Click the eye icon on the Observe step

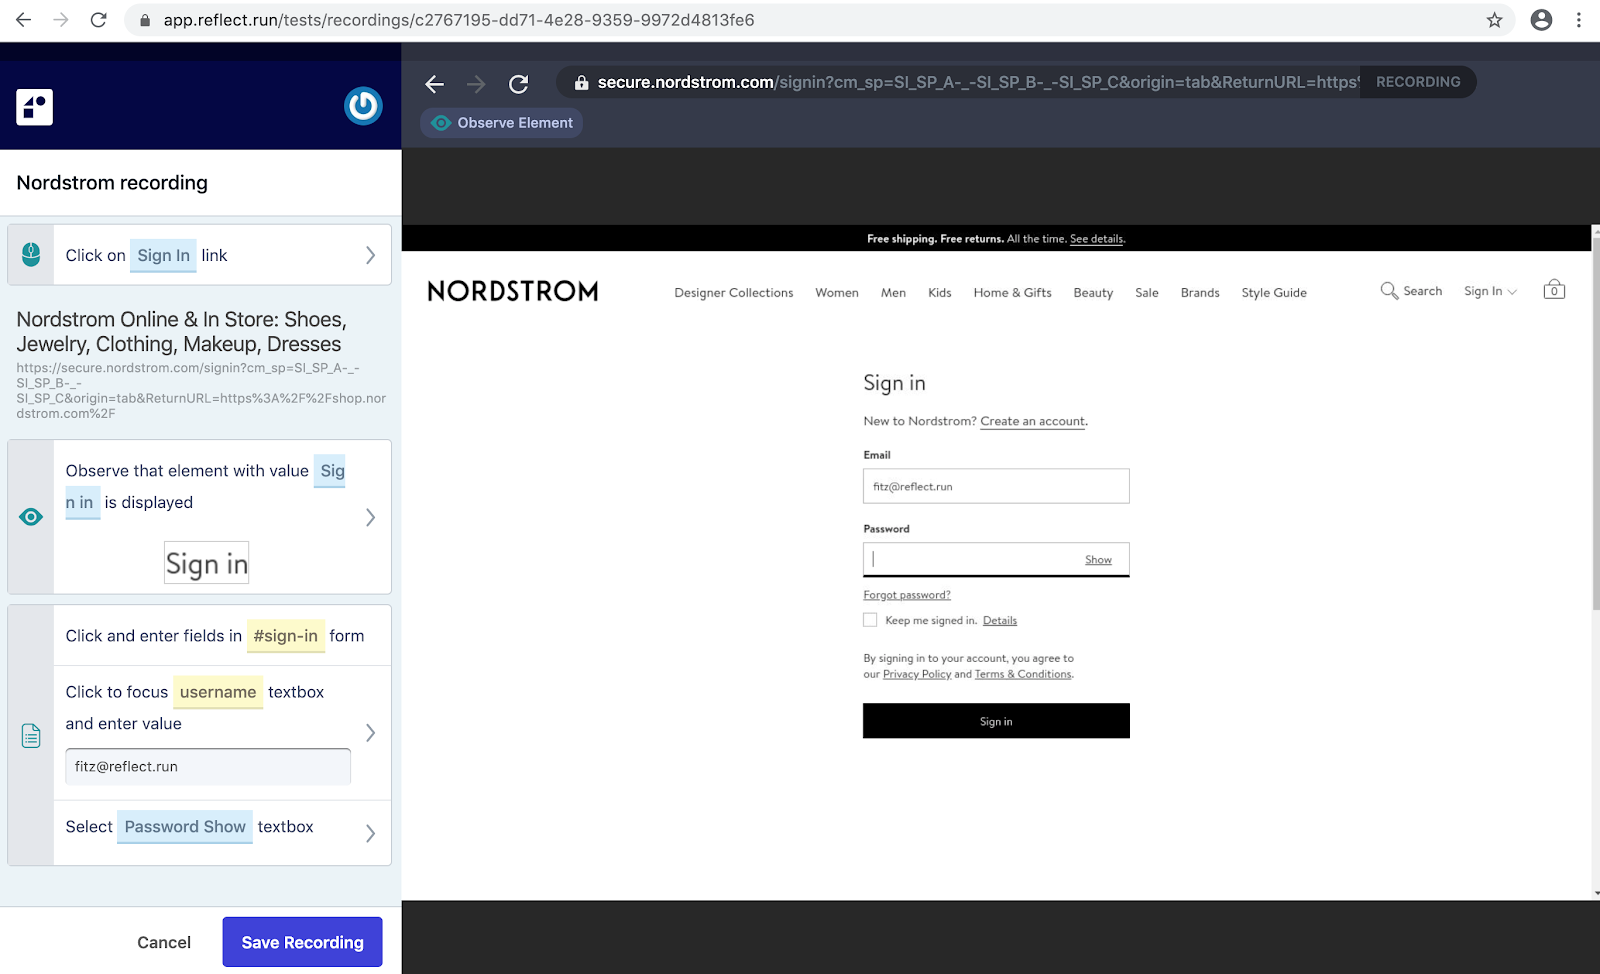pyautogui.click(x=30, y=516)
